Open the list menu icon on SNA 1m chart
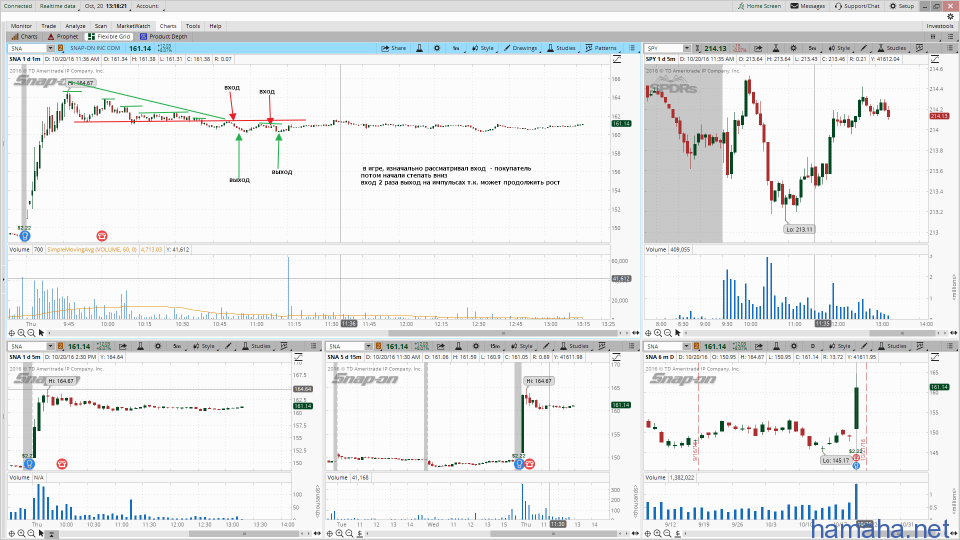This screenshot has width=960, height=540. pos(632,48)
